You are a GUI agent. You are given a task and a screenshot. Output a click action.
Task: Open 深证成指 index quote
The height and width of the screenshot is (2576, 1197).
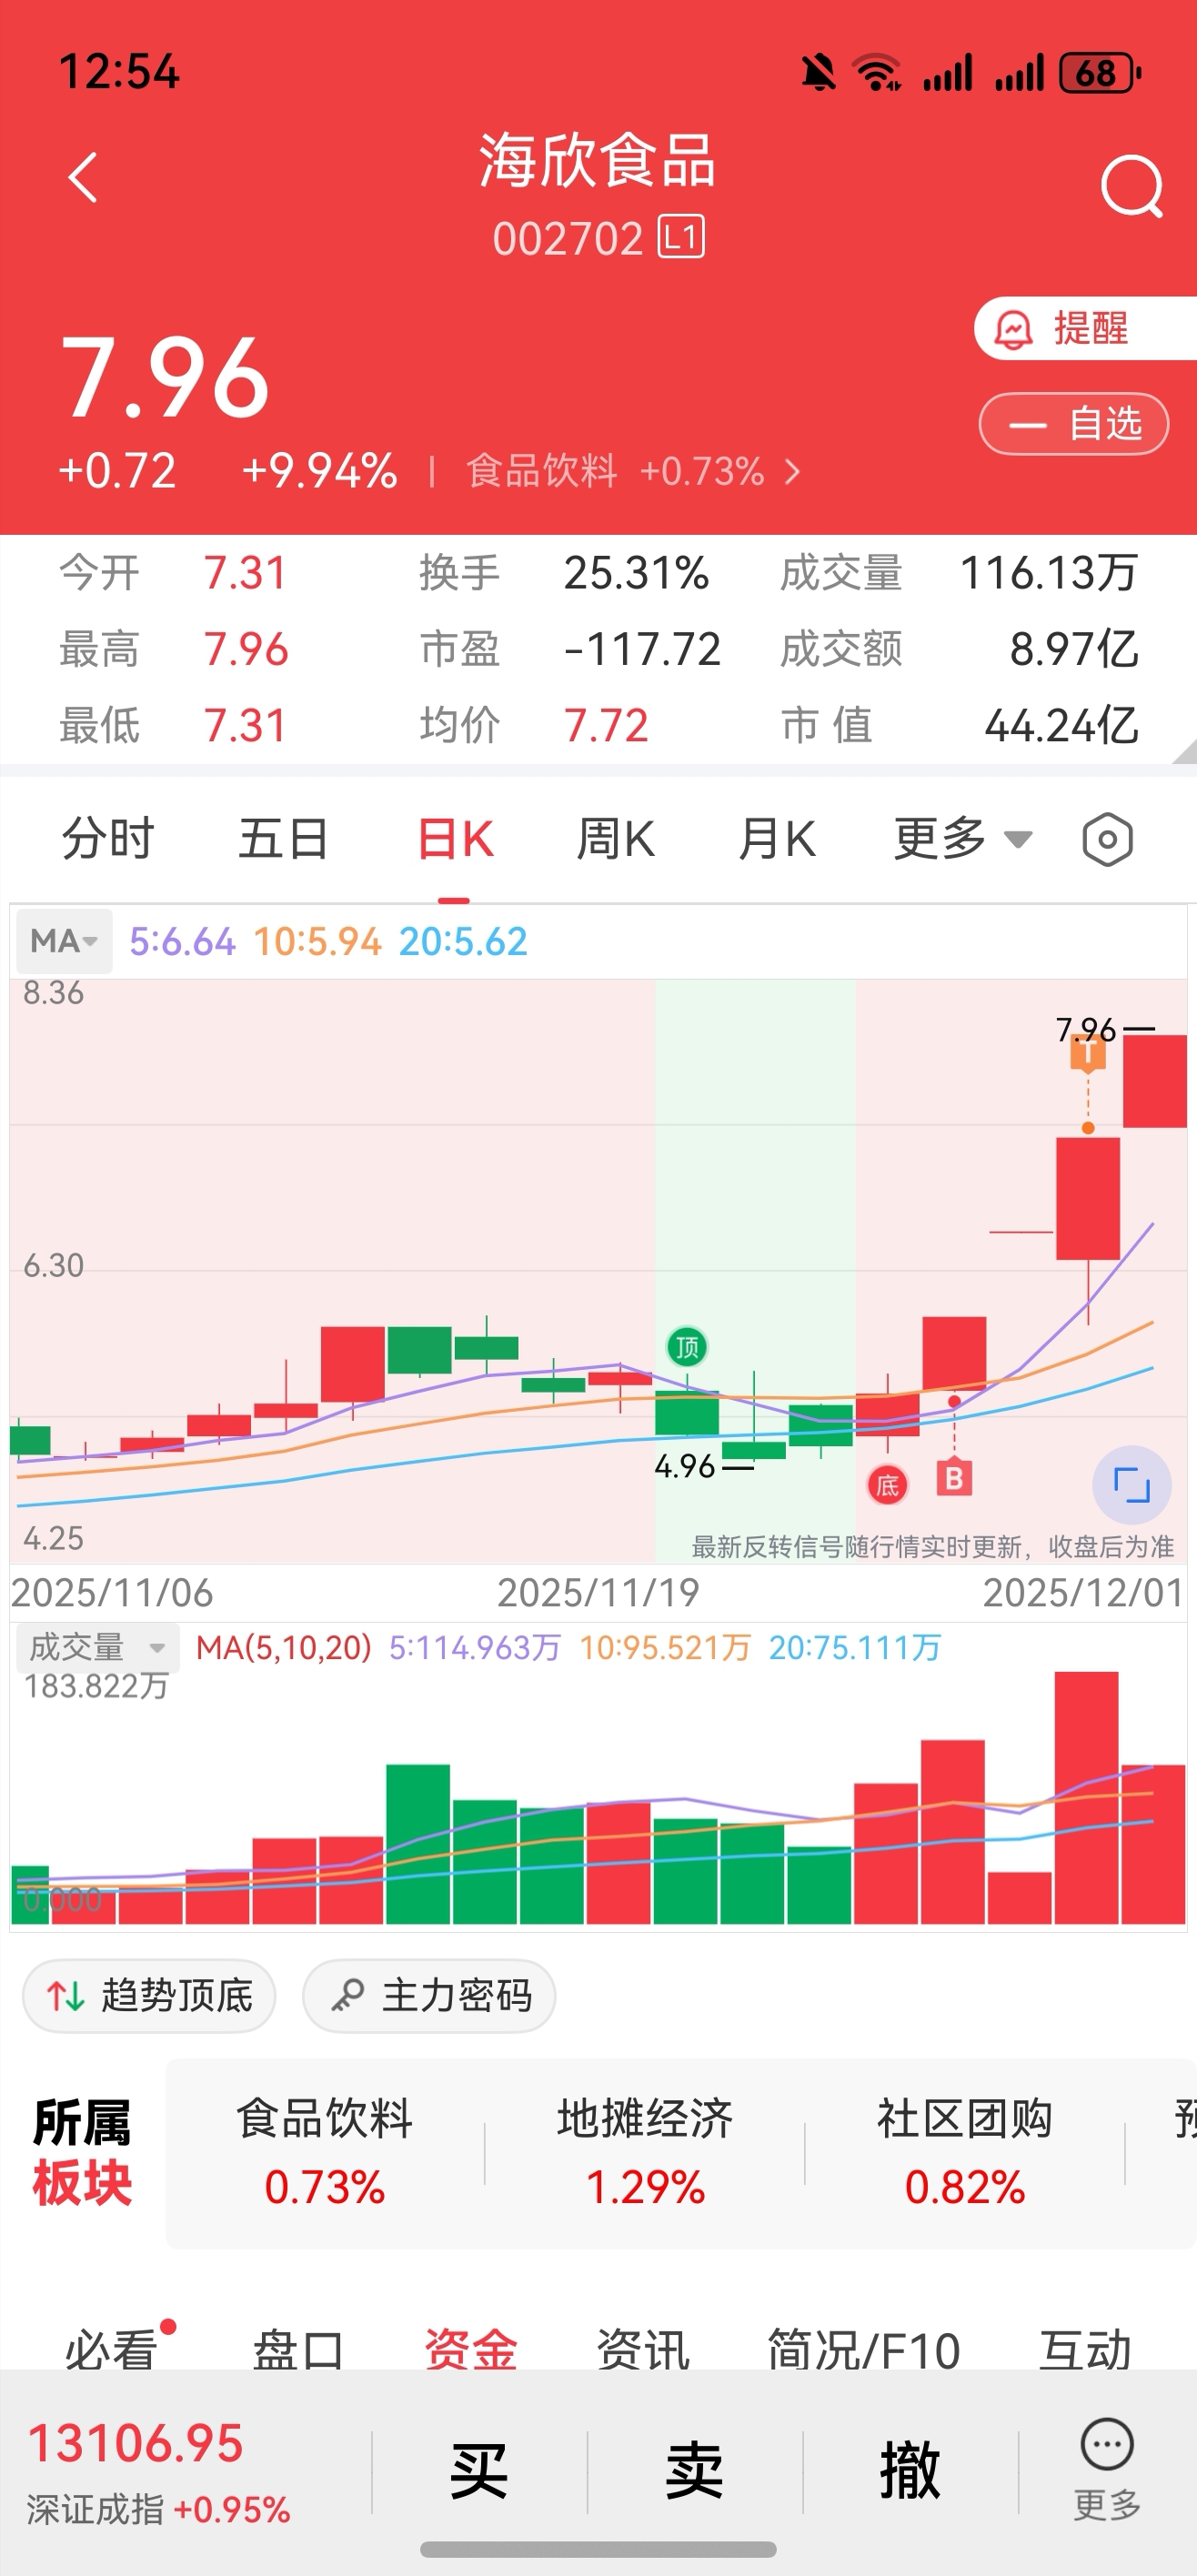160,2471
